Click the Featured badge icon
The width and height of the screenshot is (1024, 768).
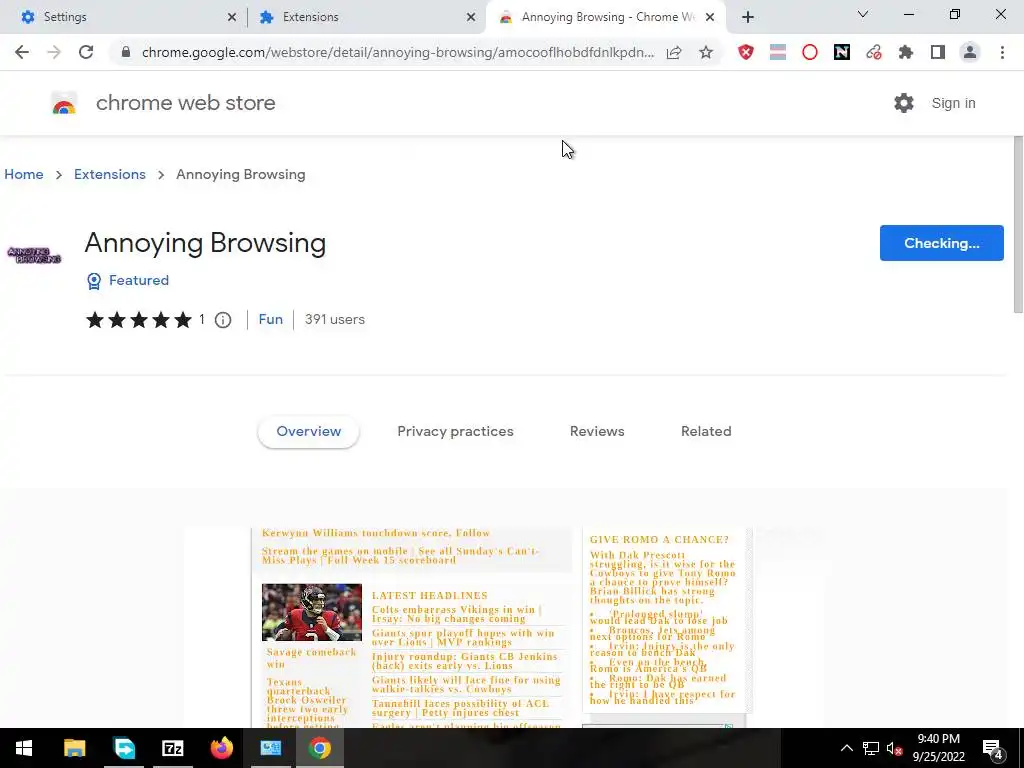click(x=94, y=281)
